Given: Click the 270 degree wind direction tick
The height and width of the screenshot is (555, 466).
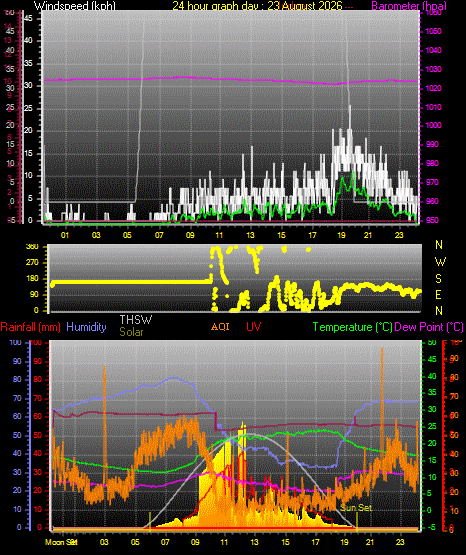Looking at the screenshot, I should (x=33, y=263).
